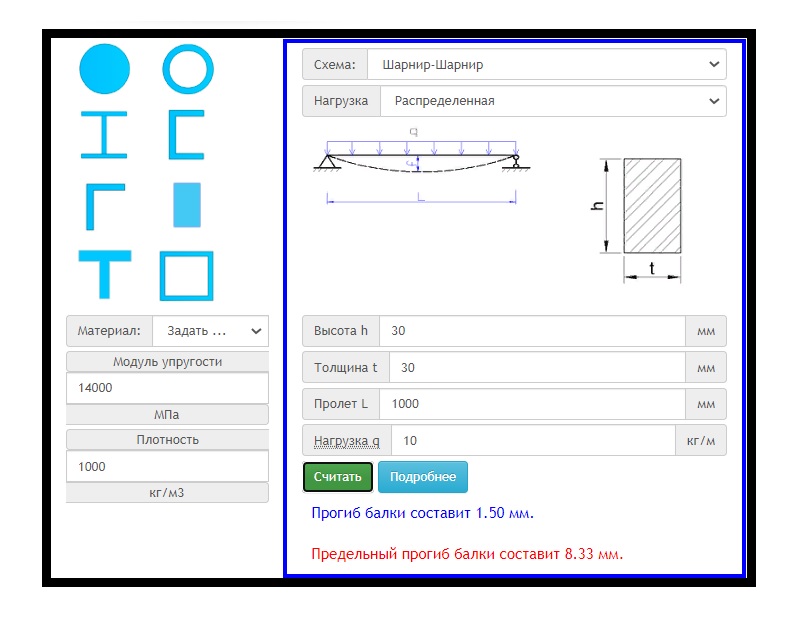Pick the angle (L-profile) cross-section icon
799x637 pixels.
104,205
